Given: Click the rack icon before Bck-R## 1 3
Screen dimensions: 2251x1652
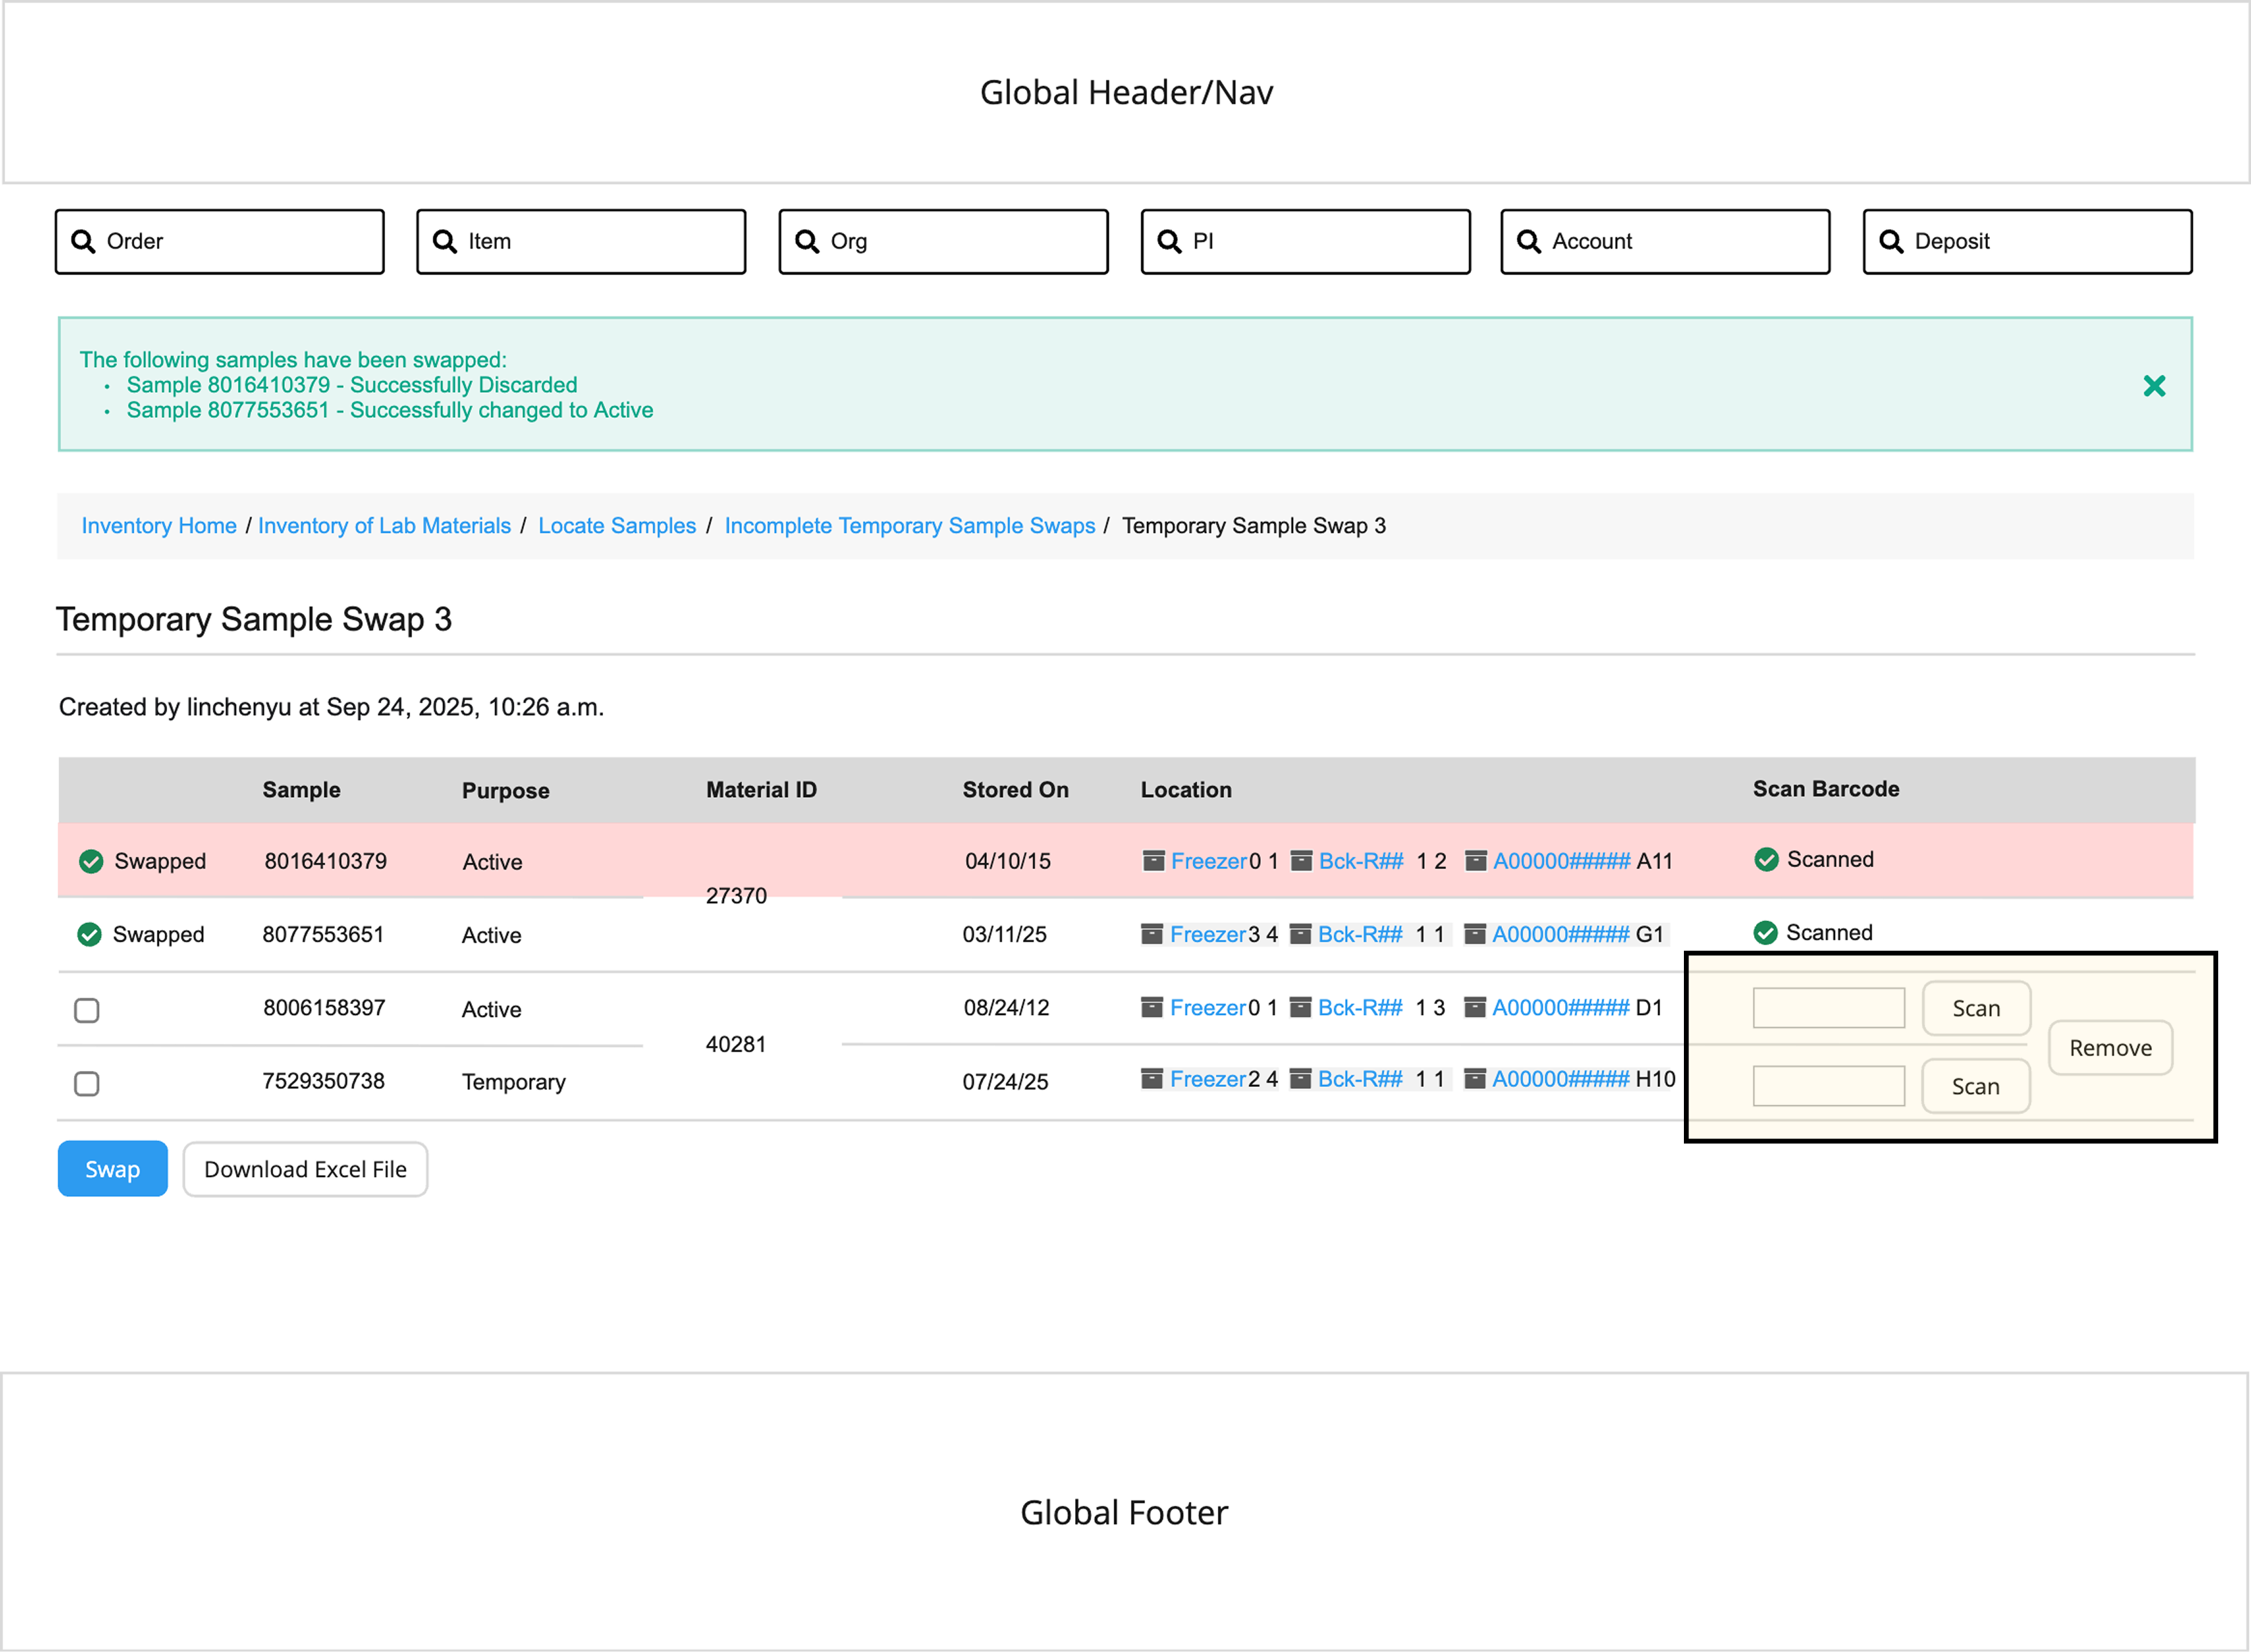Looking at the screenshot, I should (x=1300, y=1007).
